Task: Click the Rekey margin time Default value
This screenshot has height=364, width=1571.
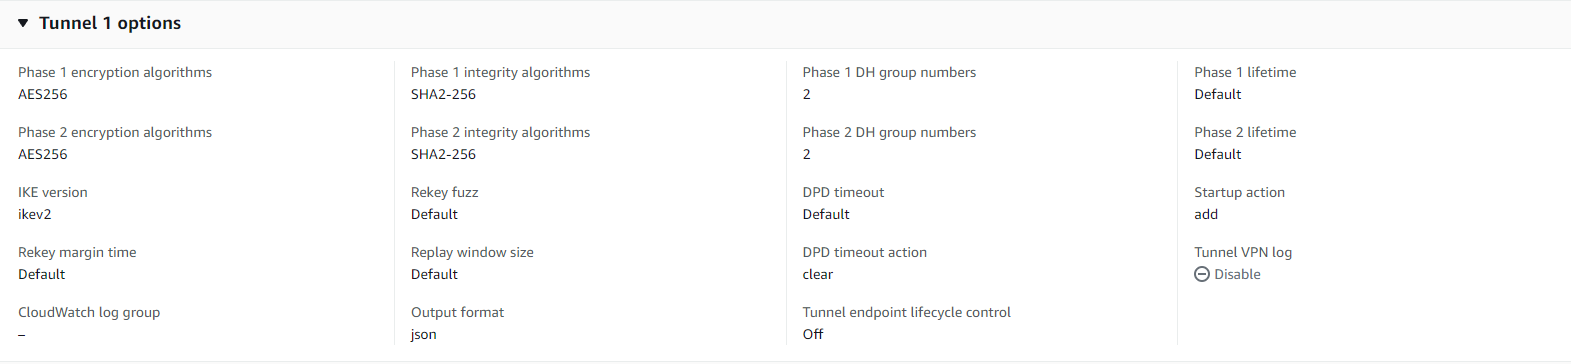Action: [x=42, y=274]
